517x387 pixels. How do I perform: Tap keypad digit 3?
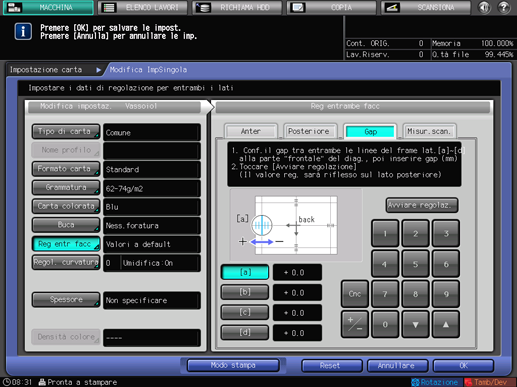pos(446,233)
